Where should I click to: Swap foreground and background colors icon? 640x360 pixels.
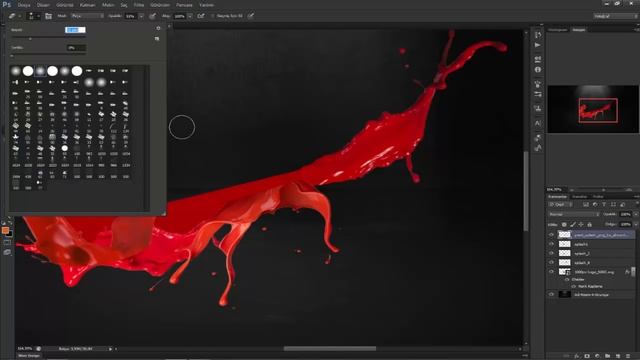tap(10, 223)
